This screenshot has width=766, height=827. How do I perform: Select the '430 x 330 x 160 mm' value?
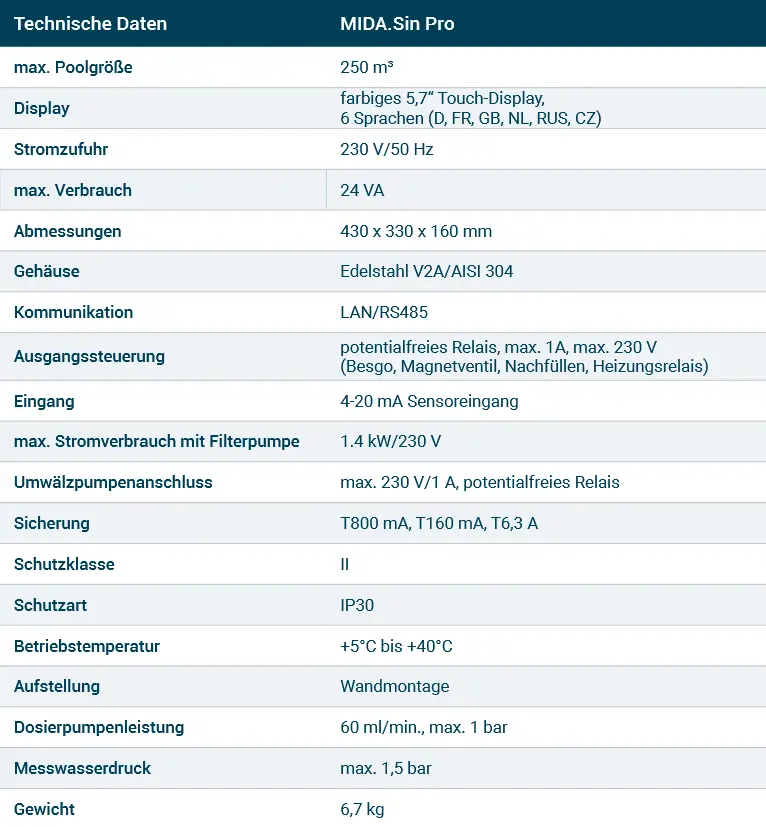point(416,231)
